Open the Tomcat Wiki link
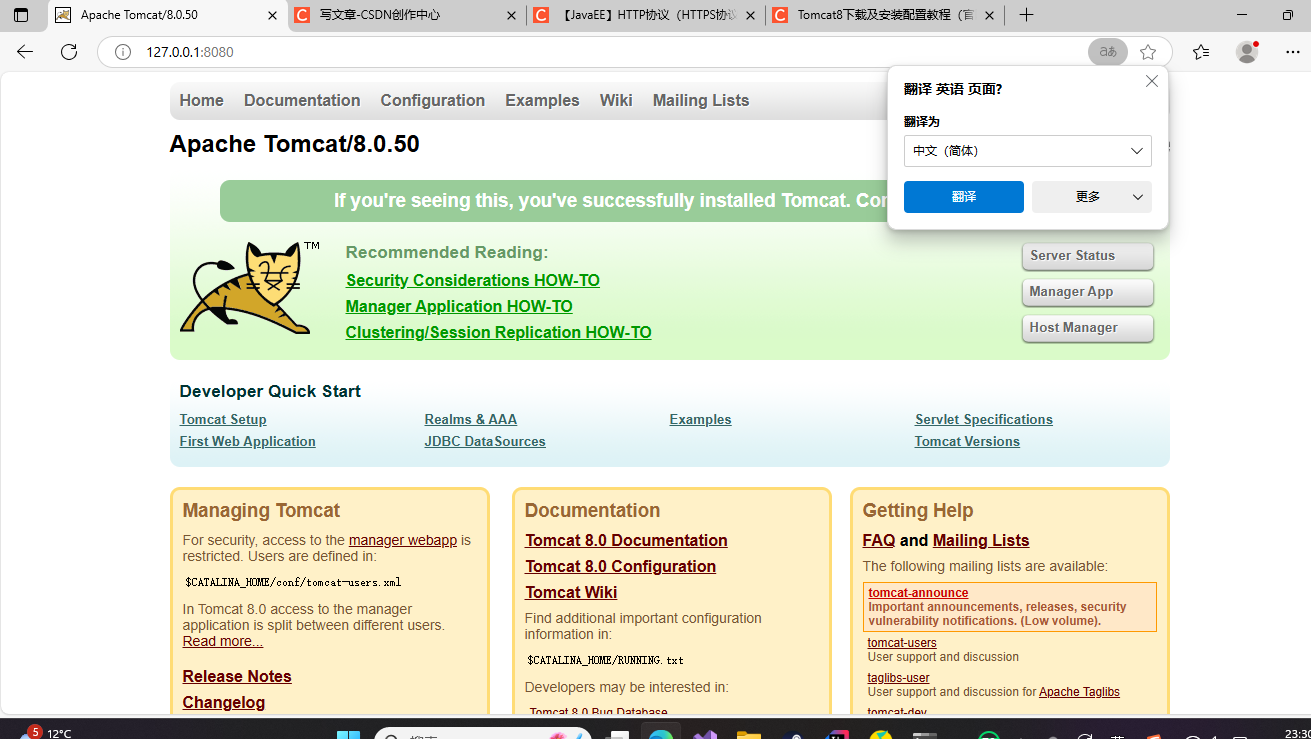This screenshot has height=739, width=1311. [571, 592]
